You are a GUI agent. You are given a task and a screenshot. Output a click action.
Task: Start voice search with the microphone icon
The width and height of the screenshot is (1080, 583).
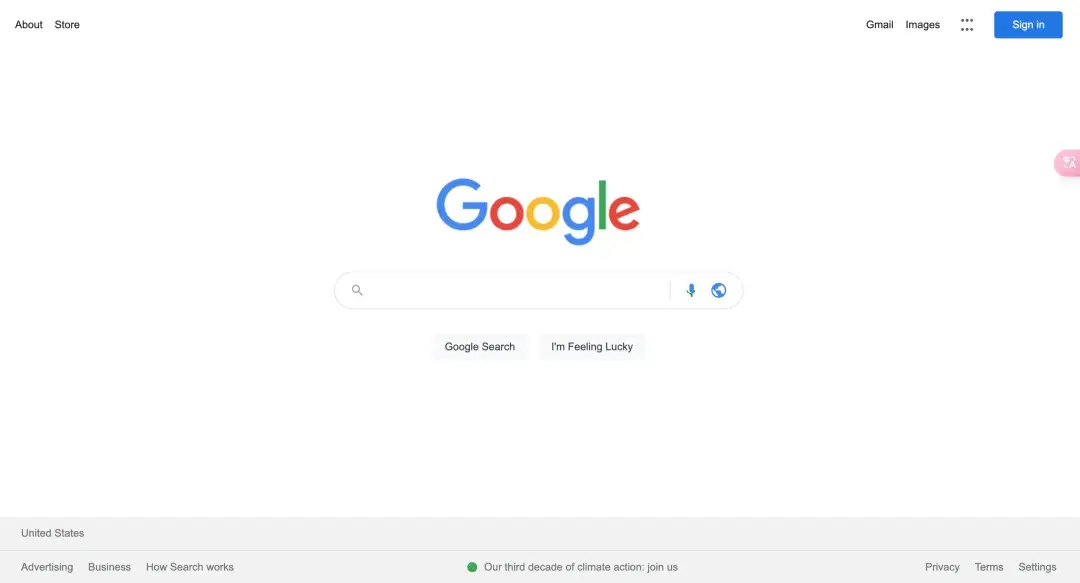tap(691, 290)
